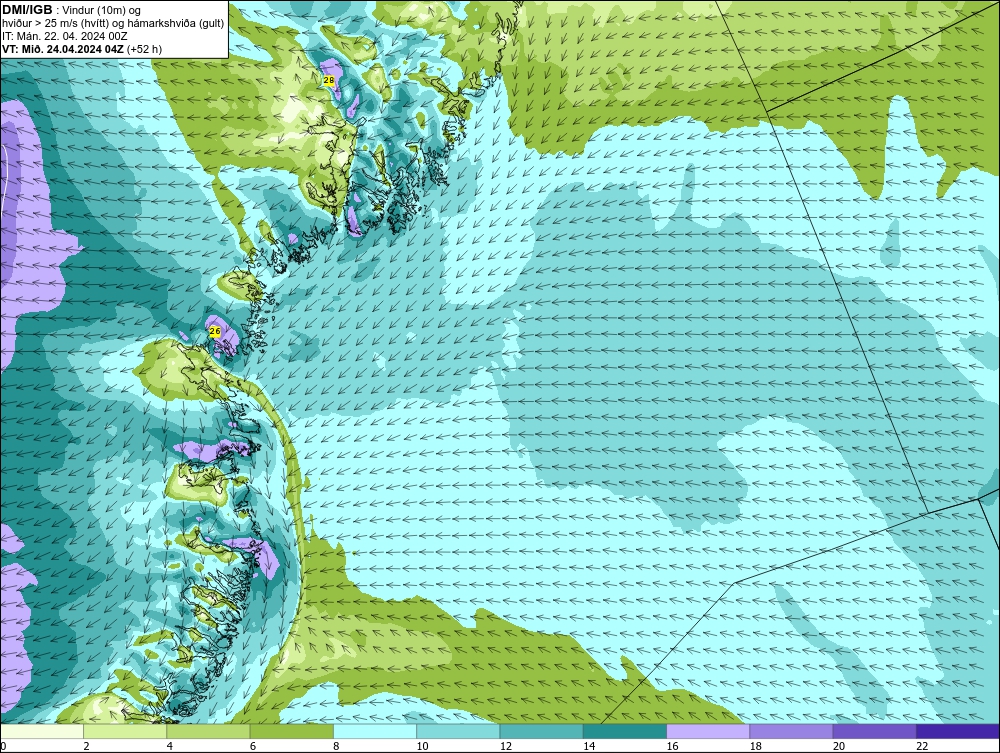Click the violet 20–22 m/s legend swatch
Image resolution: width=1000 pixels, height=753 pixels.
point(874,731)
